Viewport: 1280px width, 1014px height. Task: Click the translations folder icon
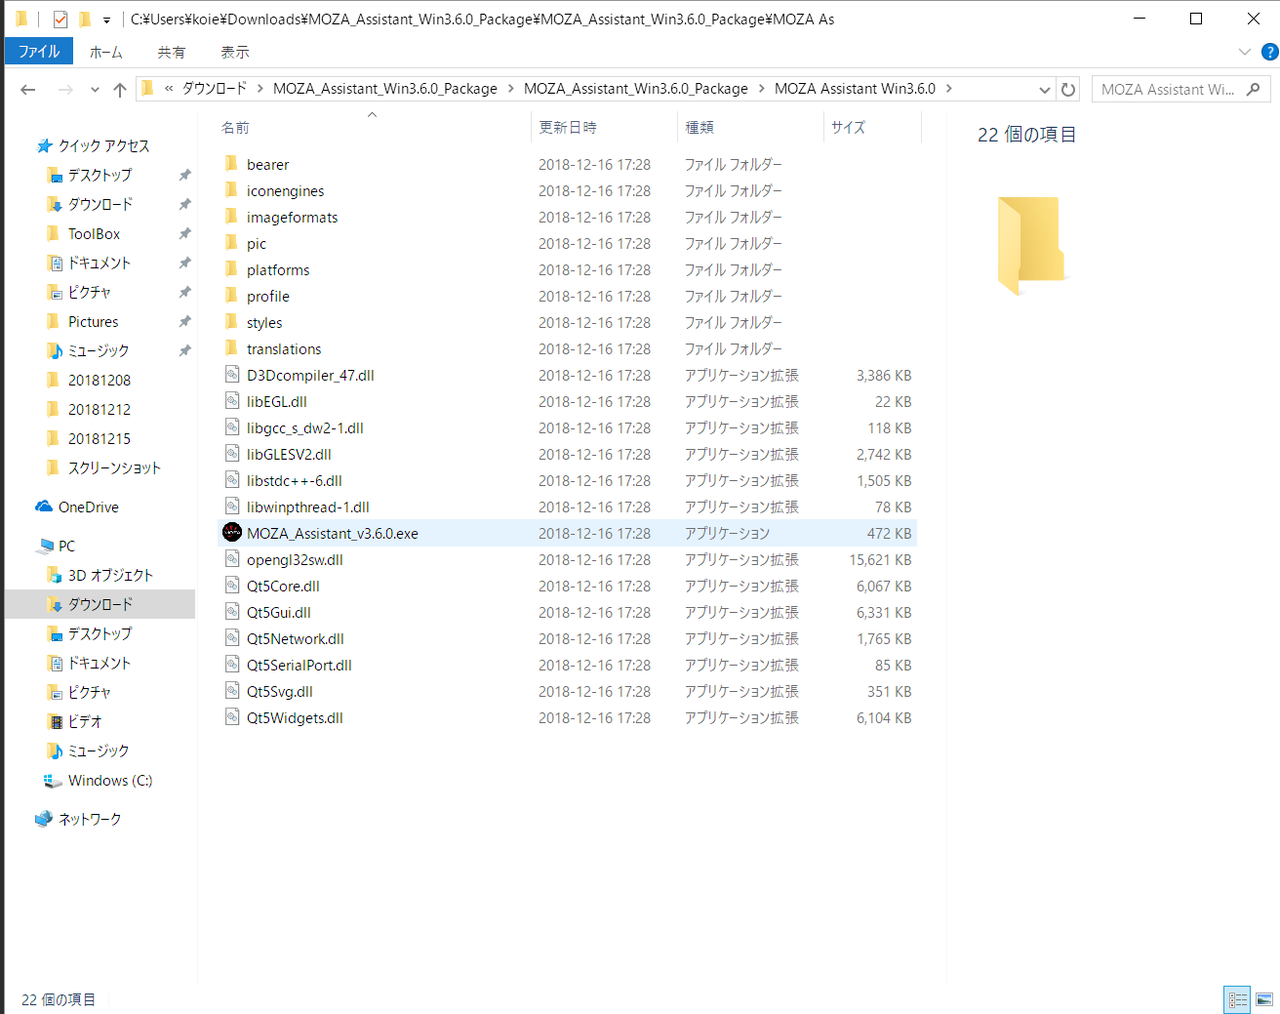232,348
